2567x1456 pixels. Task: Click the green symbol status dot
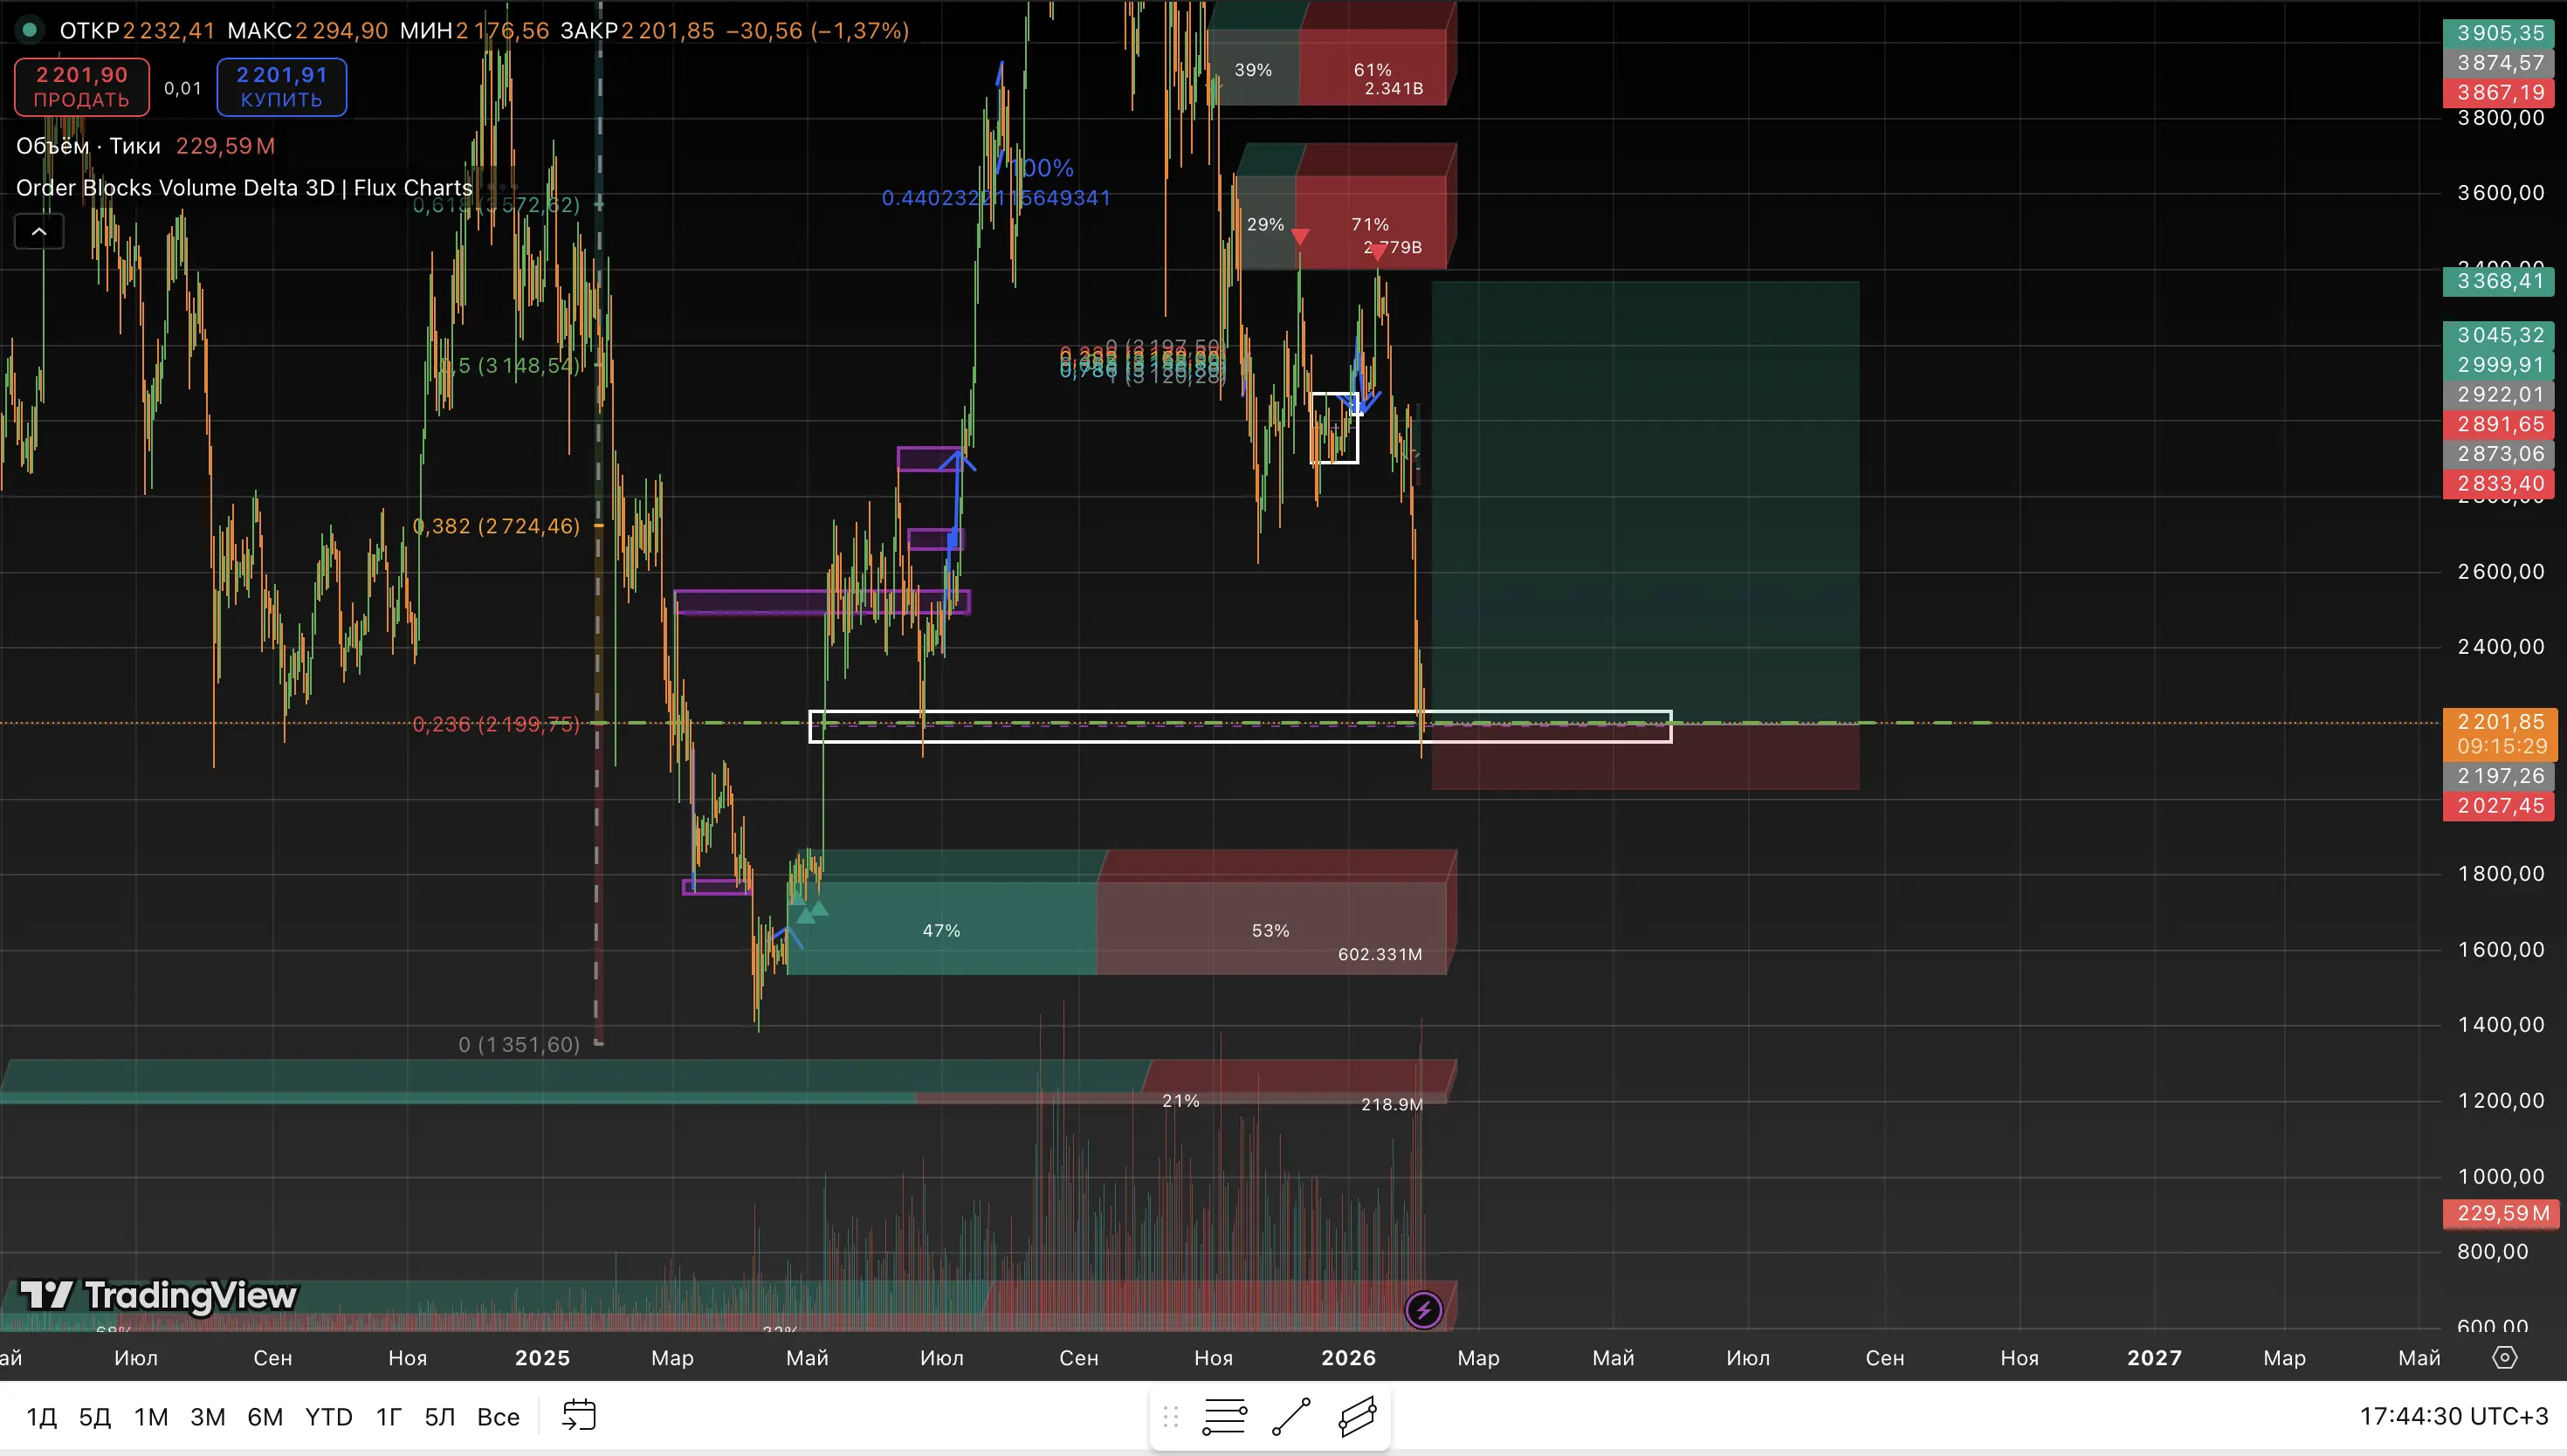tap(30, 30)
